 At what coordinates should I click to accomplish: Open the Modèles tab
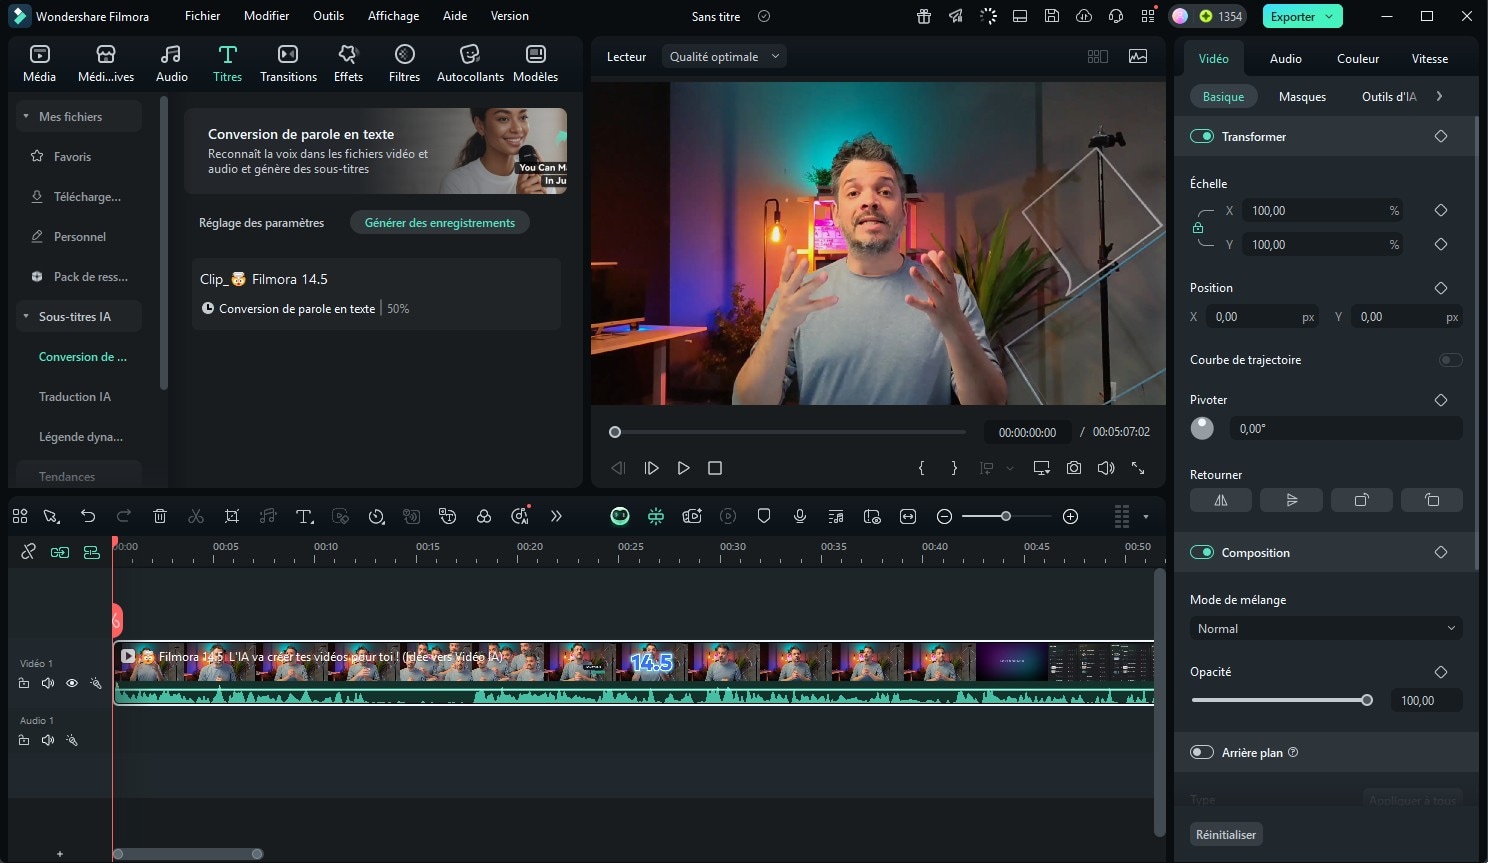pyautogui.click(x=535, y=63)
